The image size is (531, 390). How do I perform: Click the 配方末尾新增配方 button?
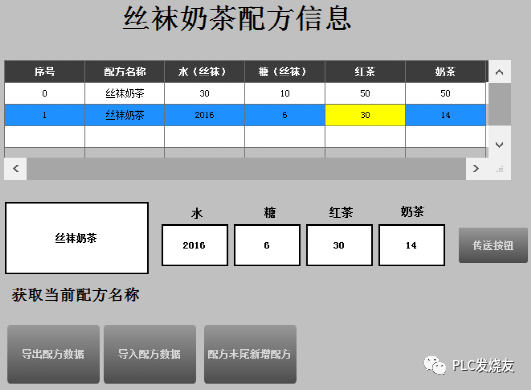click(250, 354)
